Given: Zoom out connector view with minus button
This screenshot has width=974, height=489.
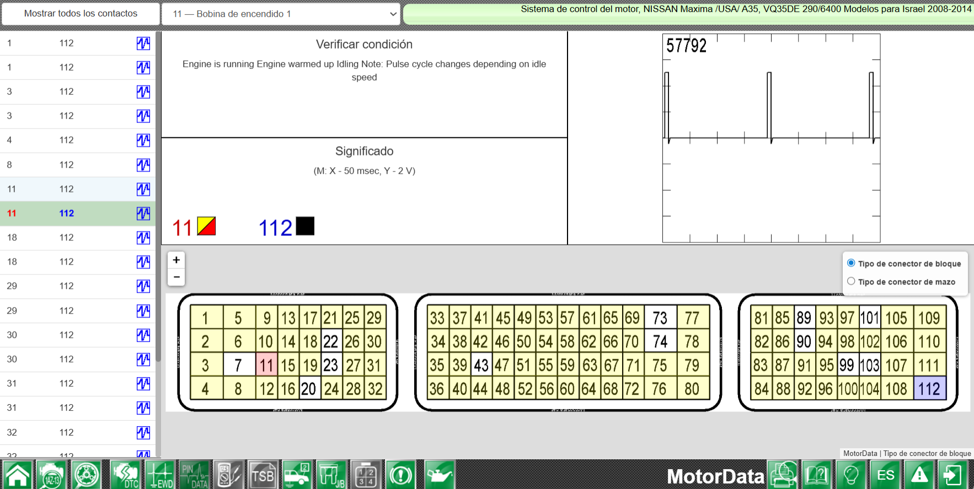Looking at the screenshot, I should pos(176,277).
